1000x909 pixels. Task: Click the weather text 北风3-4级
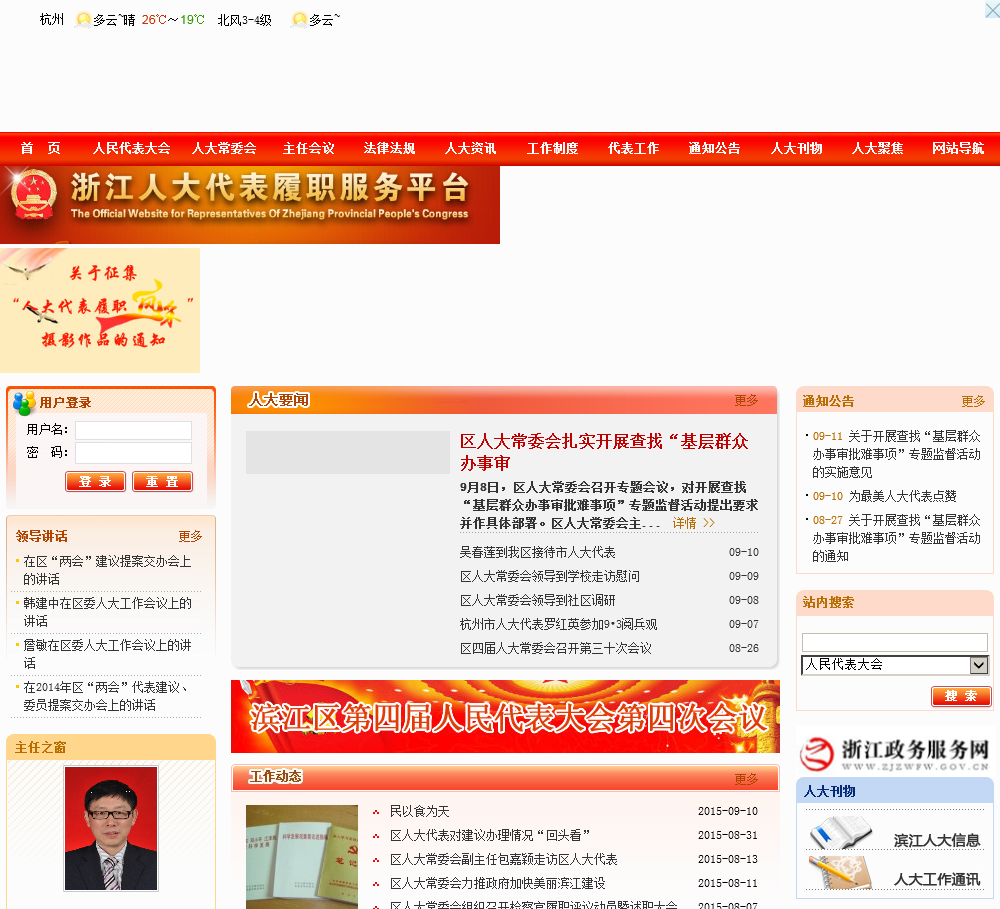click(245, 20)
